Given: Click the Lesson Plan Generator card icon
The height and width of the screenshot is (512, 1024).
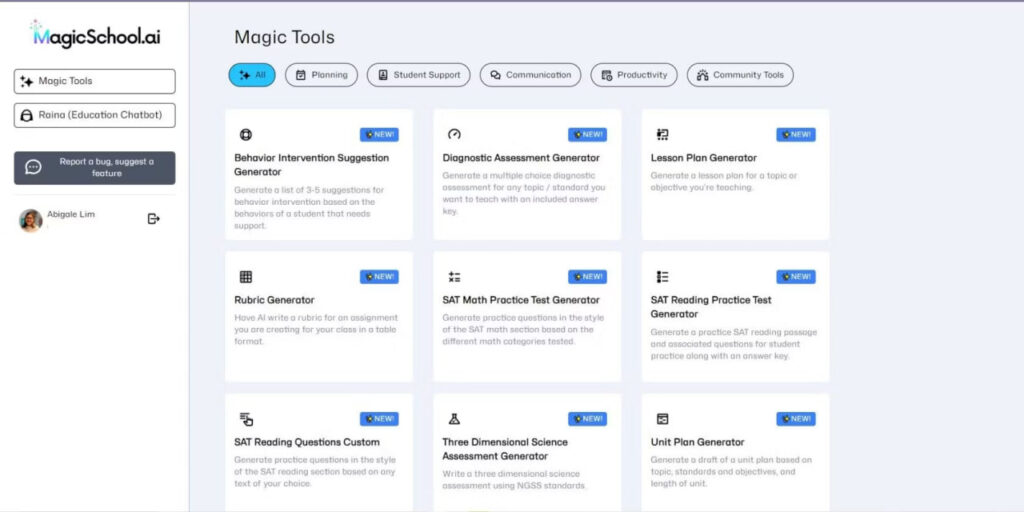Looking at the screenshot, I should [662, 135].
